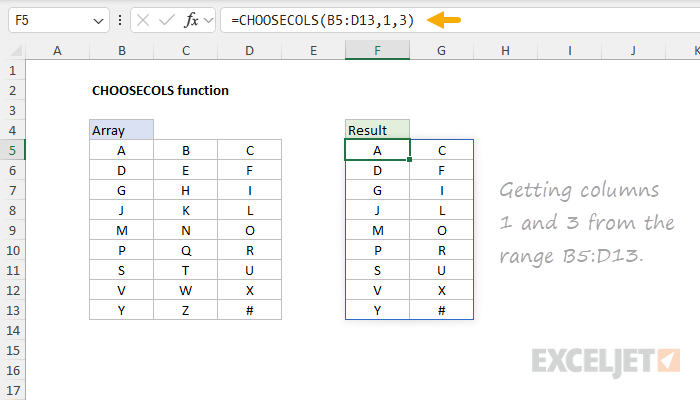Select Result cell G11 containing 'U'
The image size is (700, 400).
pos(442,270)
